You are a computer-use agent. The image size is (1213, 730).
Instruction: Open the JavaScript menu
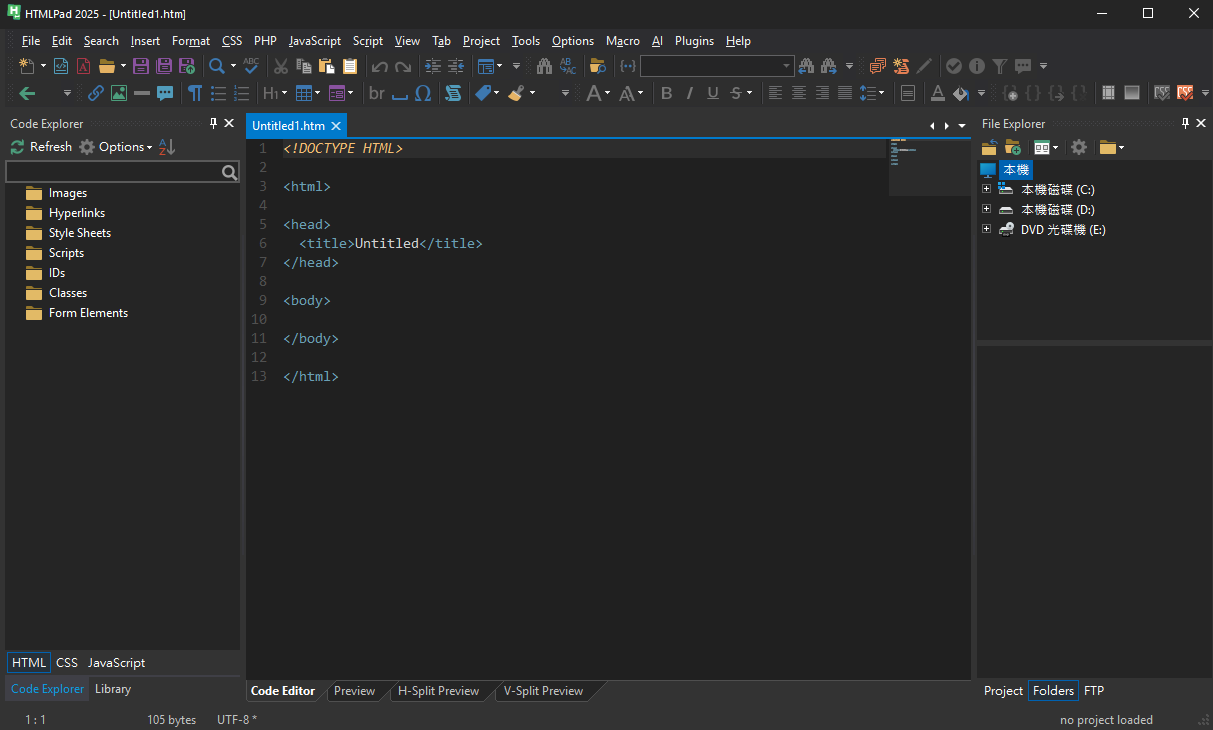314,41
